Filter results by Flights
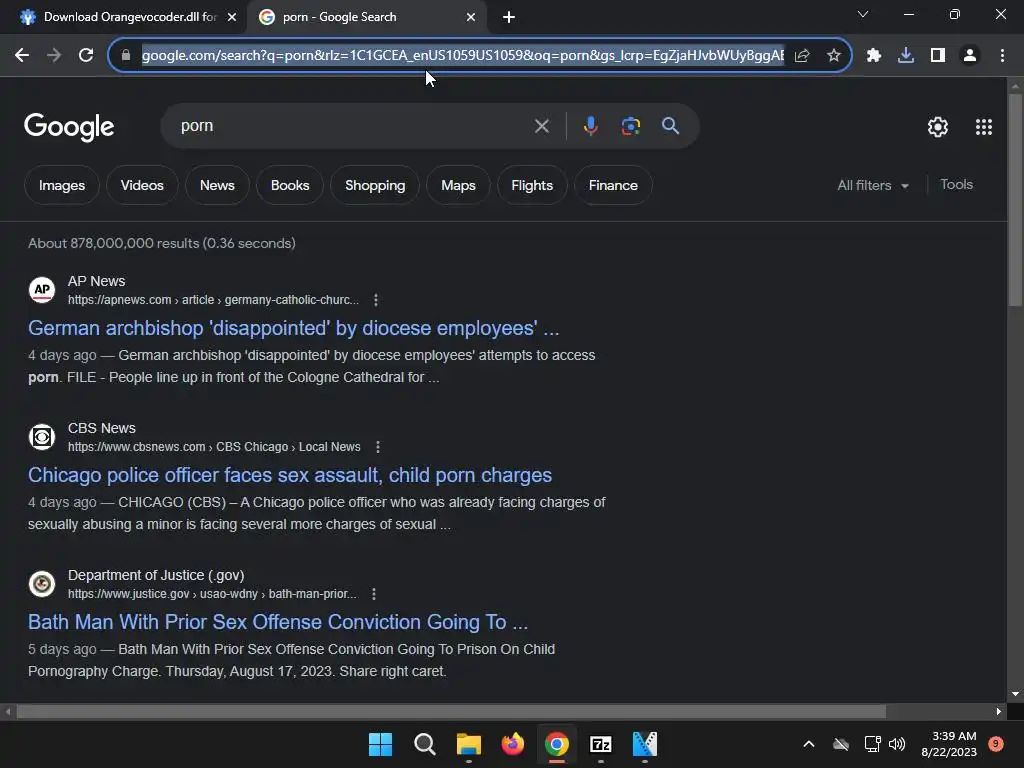Screen dimensions: 1024x768 (532, 185)
